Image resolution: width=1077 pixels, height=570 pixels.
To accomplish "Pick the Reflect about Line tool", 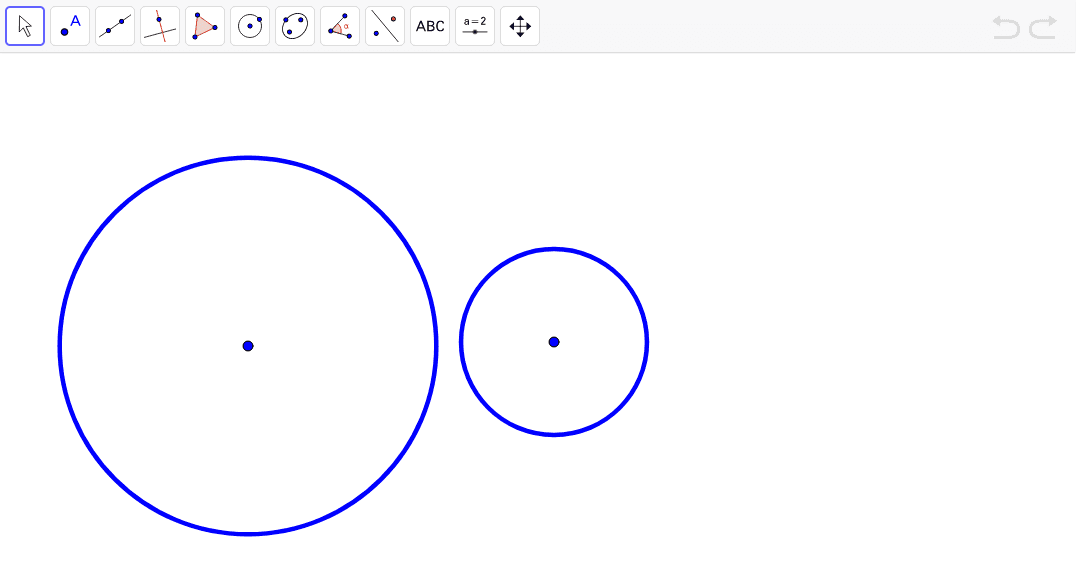I will pos(385,26).
